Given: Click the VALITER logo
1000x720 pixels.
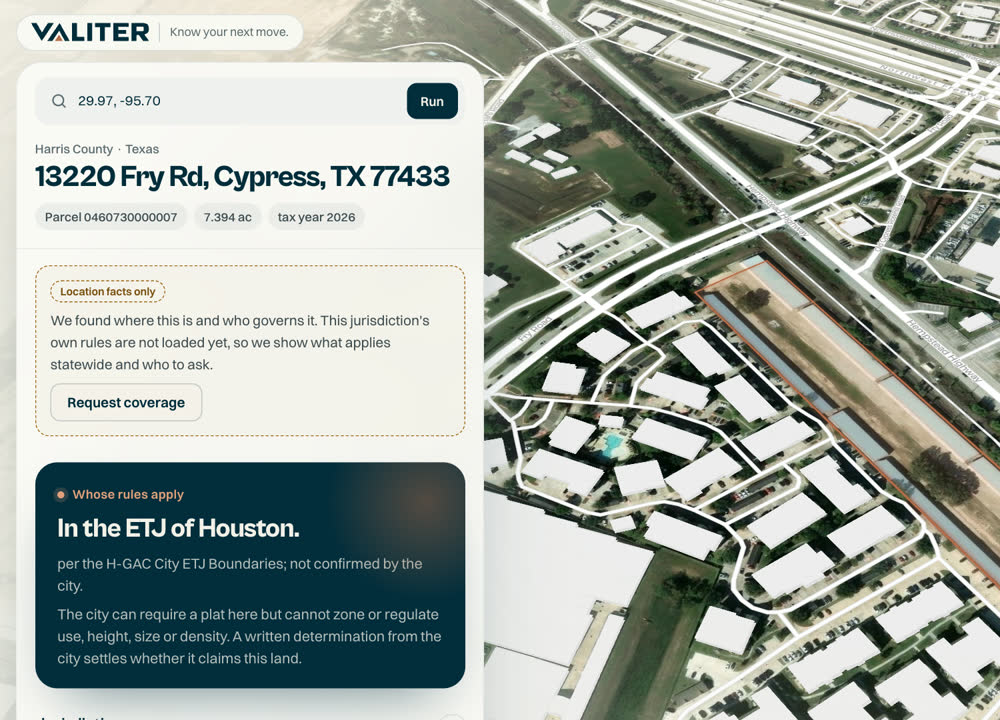Looking at the screenshot, I should (90, 32).
